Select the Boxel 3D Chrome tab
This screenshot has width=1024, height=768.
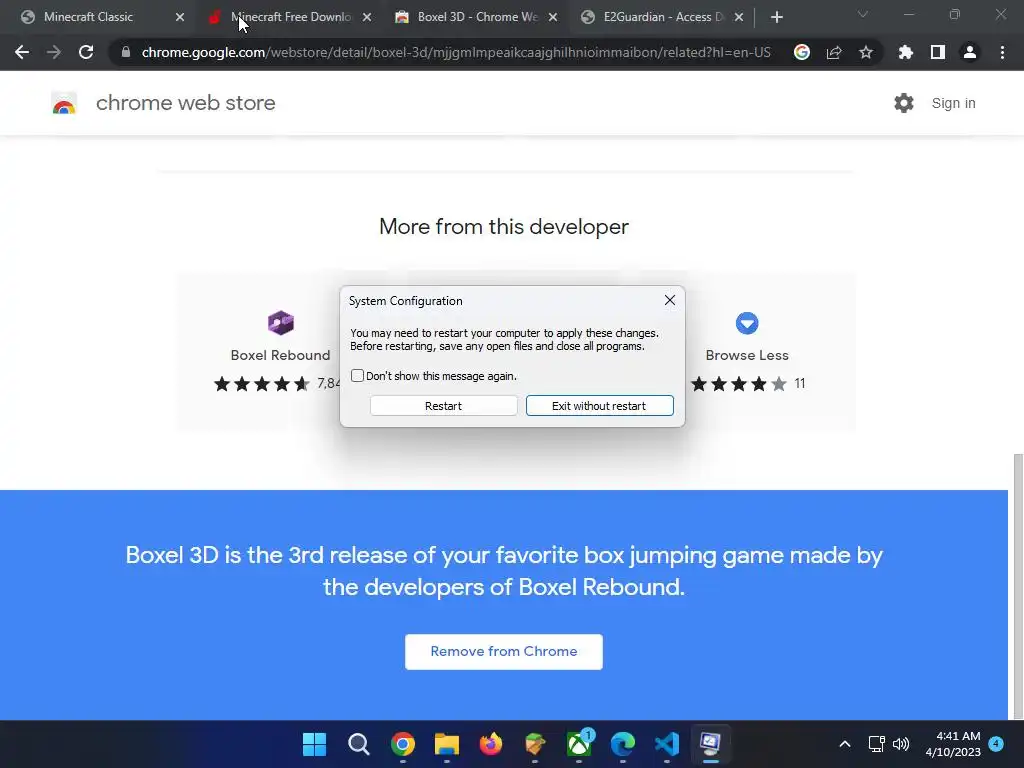tap(477, 17)
